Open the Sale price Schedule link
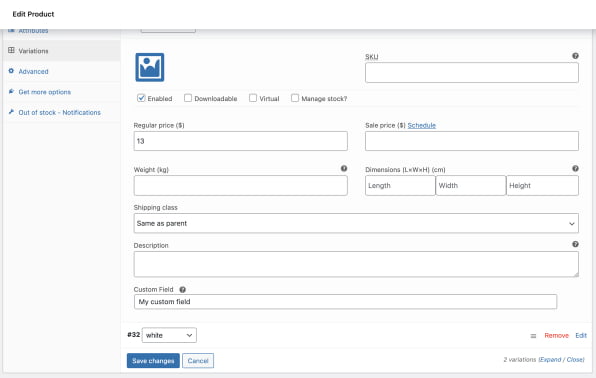This screenshot has height=378, width=596. 422,125
